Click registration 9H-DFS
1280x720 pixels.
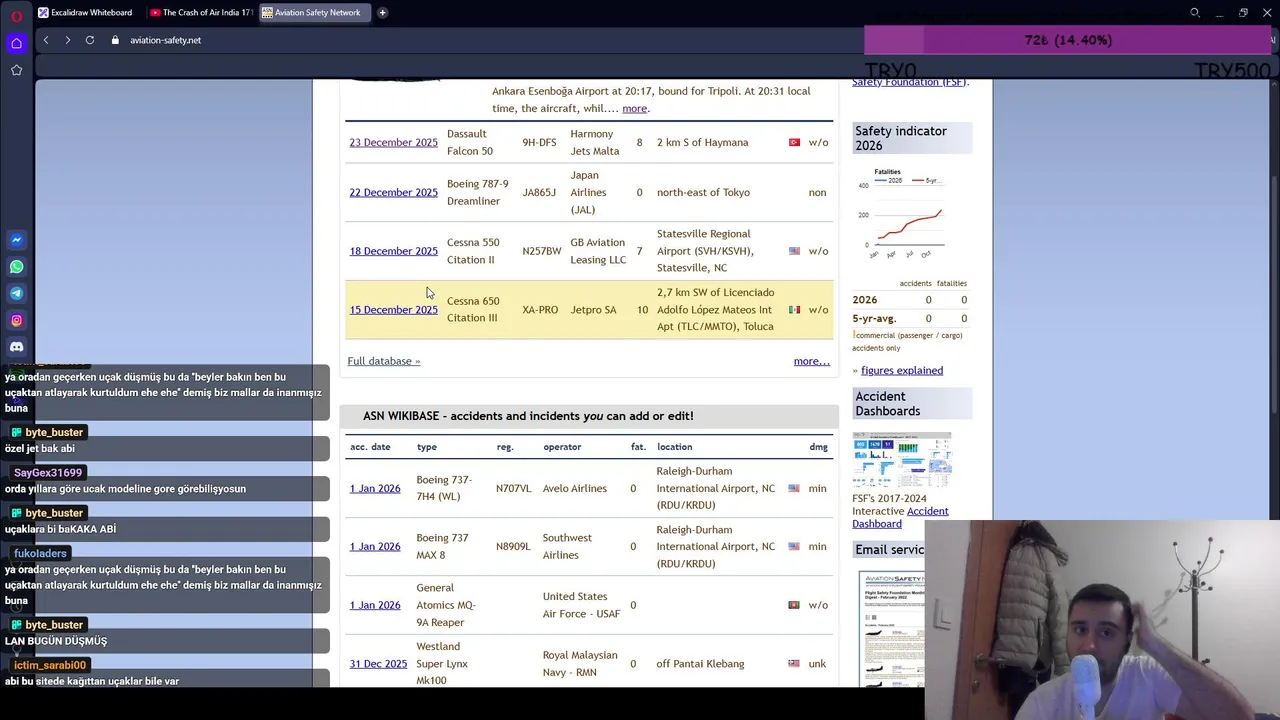pyautogui.click(x=539, y=142)
